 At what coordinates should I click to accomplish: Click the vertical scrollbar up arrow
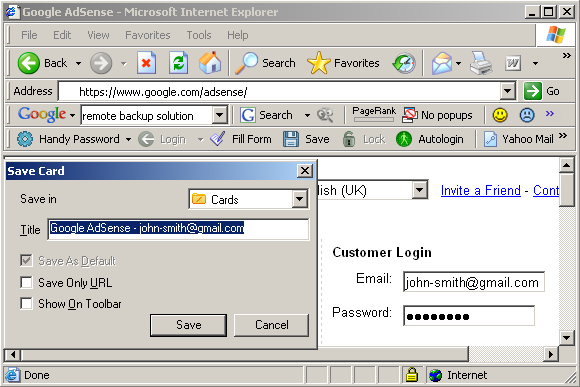tap(567, 165)
